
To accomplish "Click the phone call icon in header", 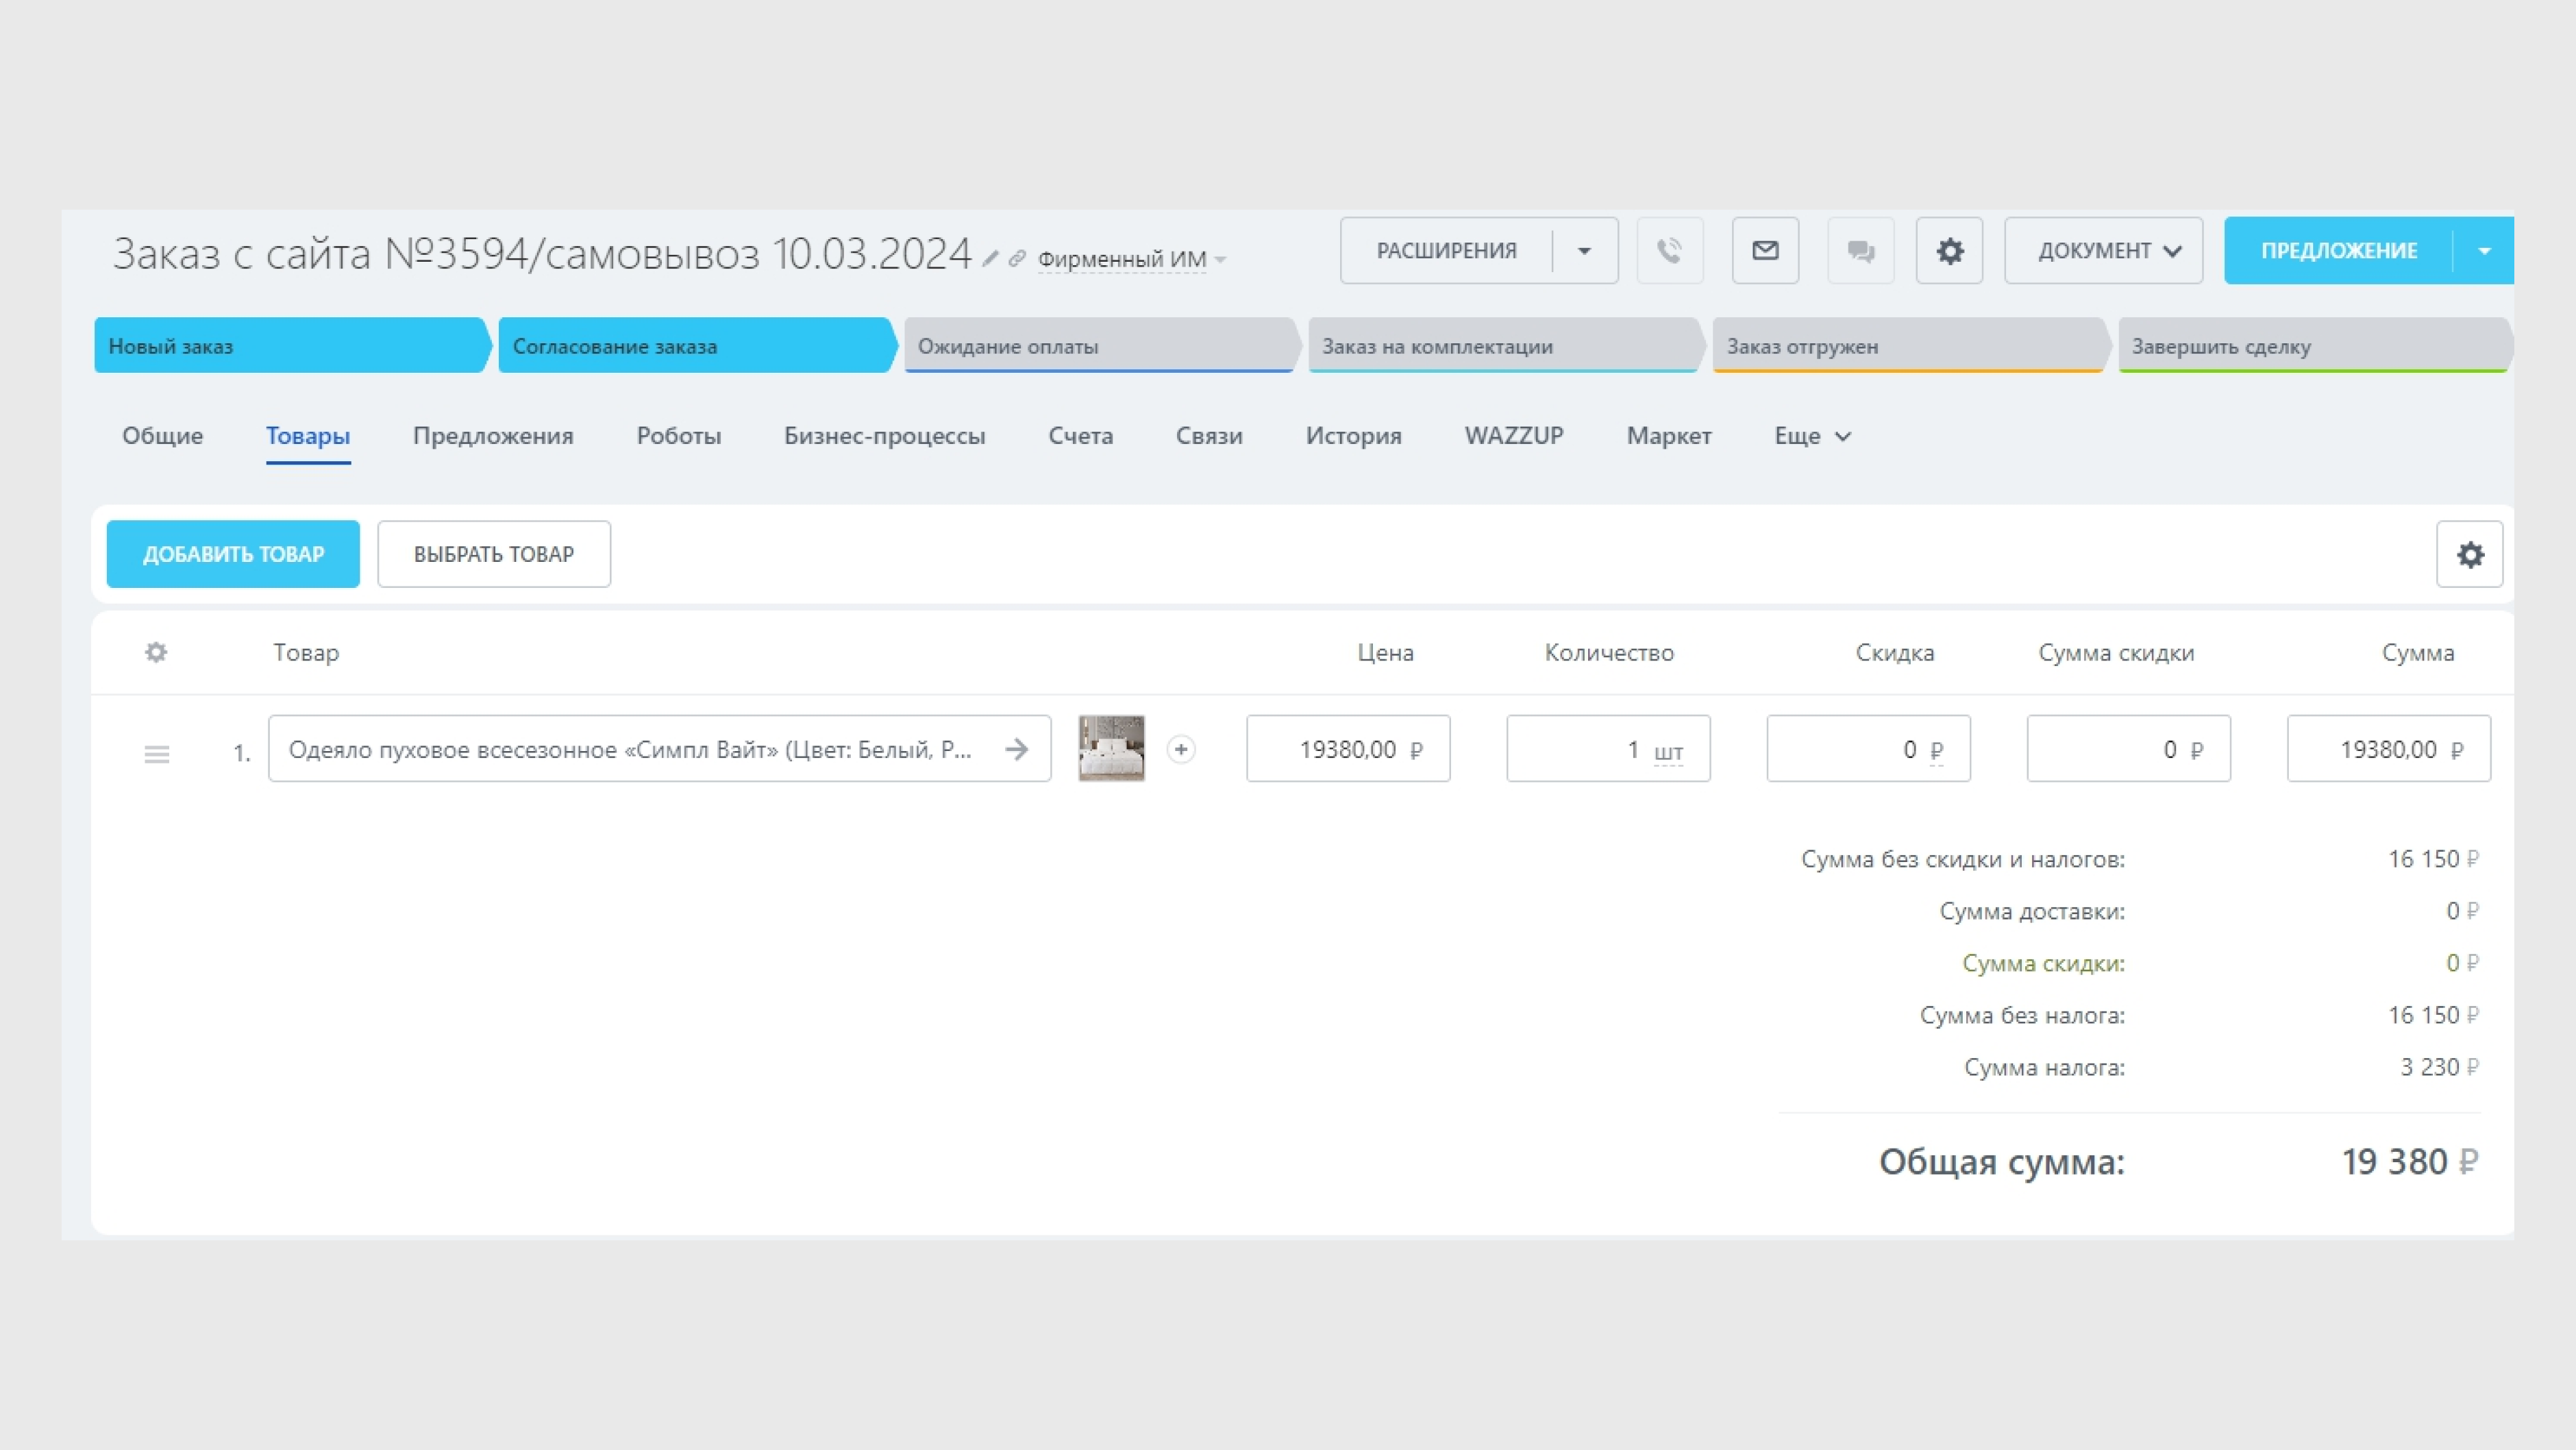I will click(1669, 250).
